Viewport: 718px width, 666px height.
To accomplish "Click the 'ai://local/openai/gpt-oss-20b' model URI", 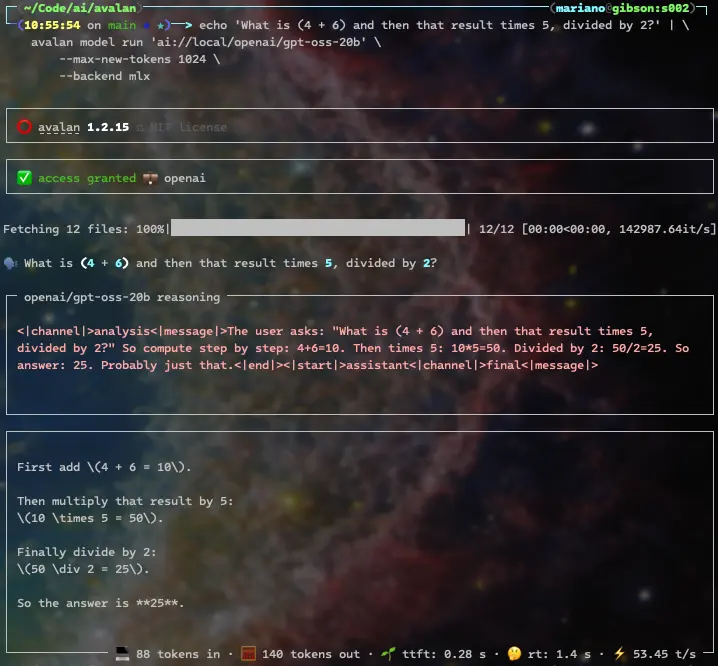I will pyautogui.click(x=258, y=42).
